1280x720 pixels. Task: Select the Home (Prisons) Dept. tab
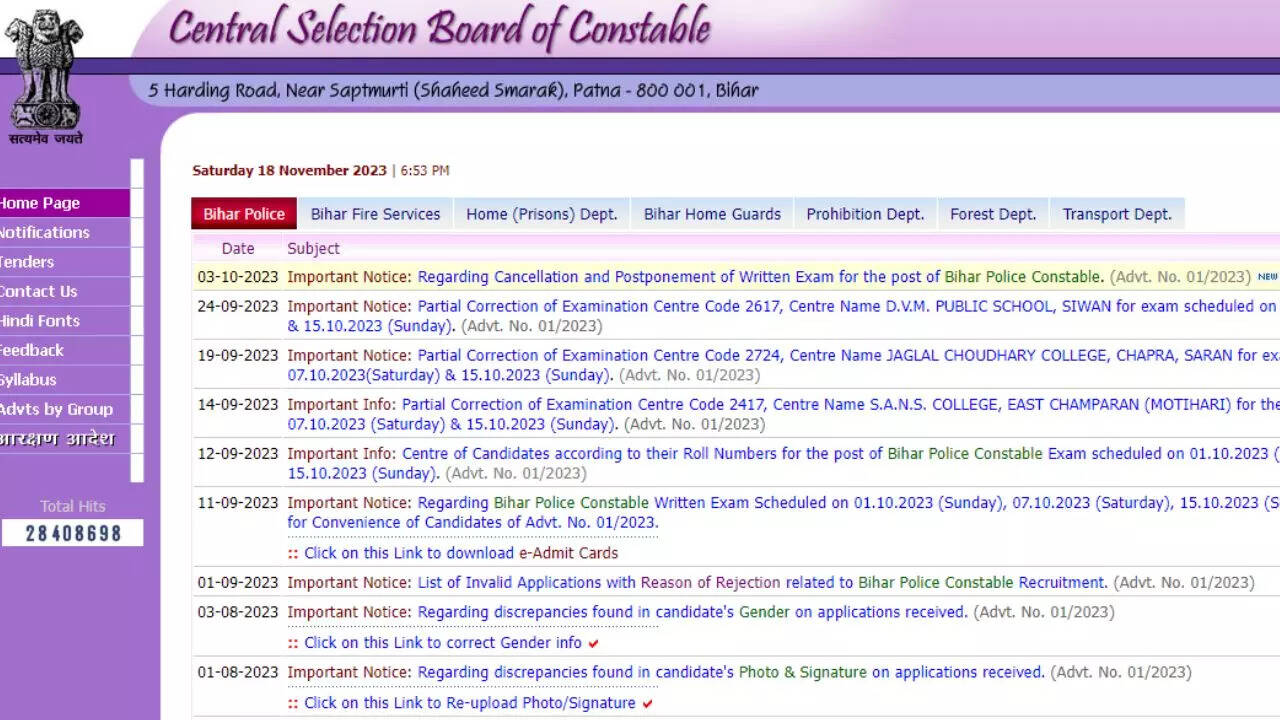541,214
